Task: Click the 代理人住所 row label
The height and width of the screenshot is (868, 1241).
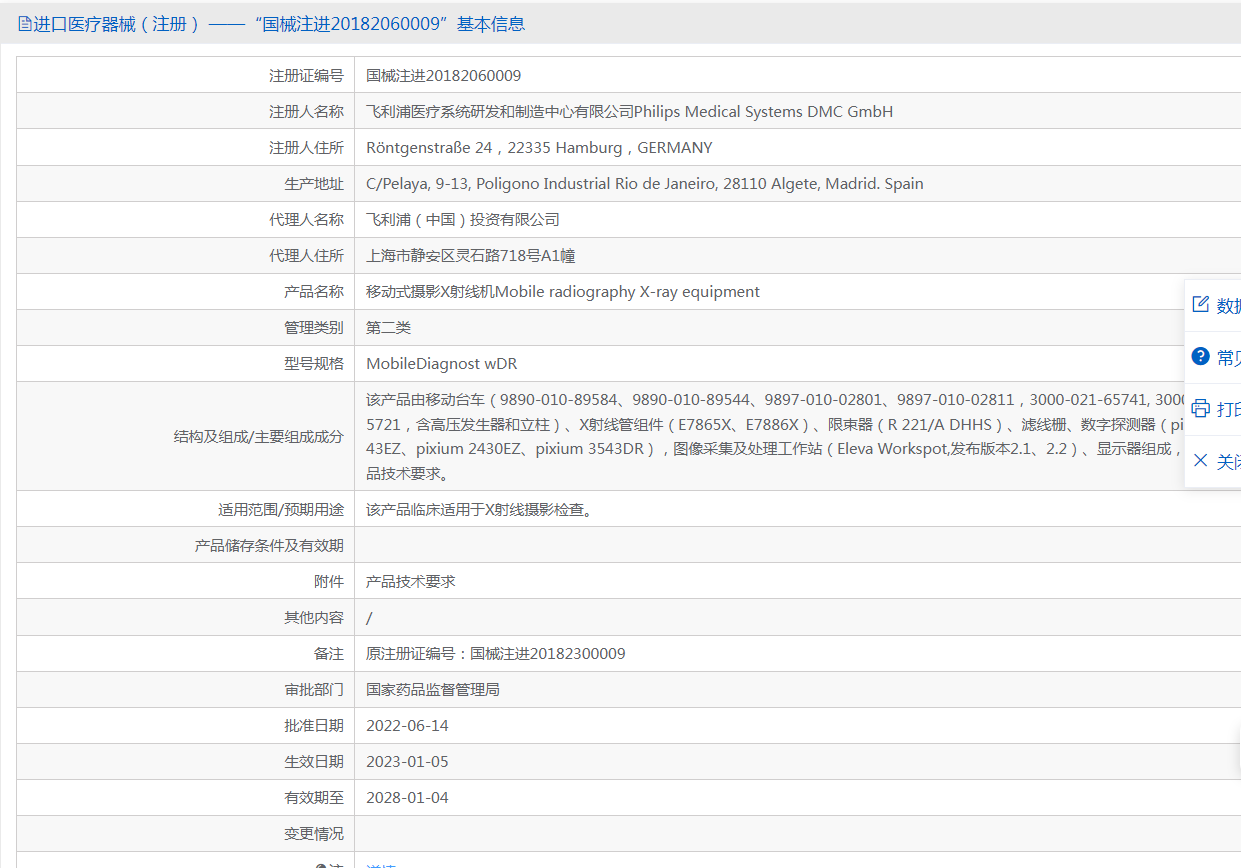Action: tap(306, 255)
